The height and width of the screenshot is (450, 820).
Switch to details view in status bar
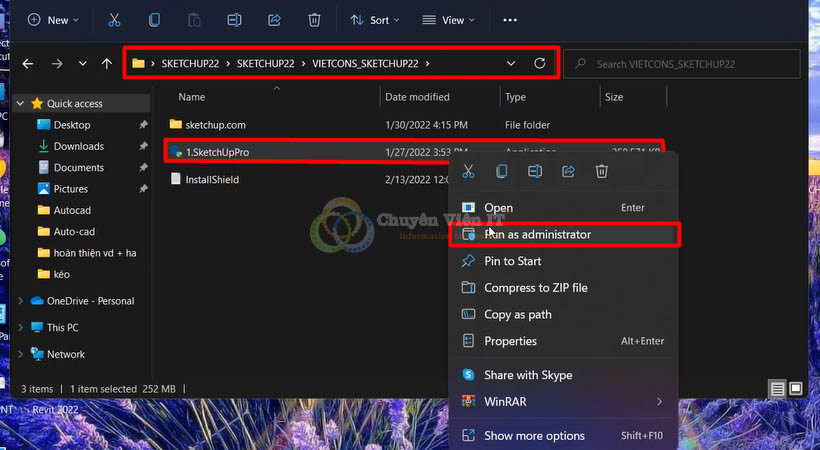pyautogui.click(x=777, y=388)
